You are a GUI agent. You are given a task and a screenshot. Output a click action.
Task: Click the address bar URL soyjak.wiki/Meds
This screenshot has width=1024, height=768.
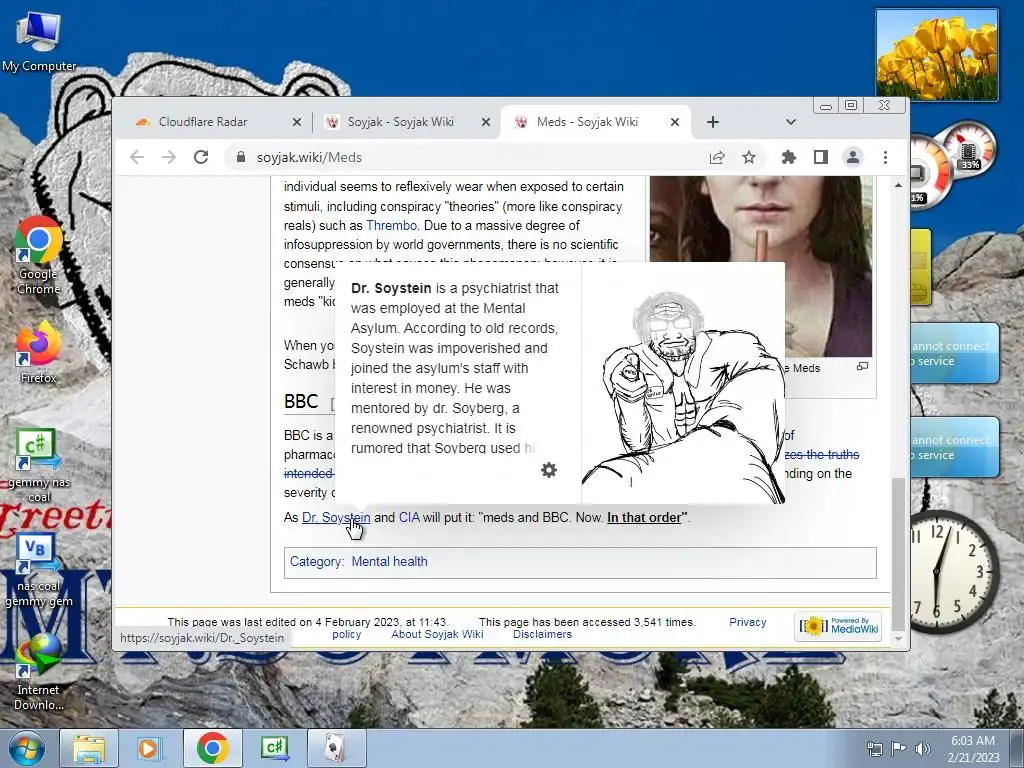click(x=309, y=157)
